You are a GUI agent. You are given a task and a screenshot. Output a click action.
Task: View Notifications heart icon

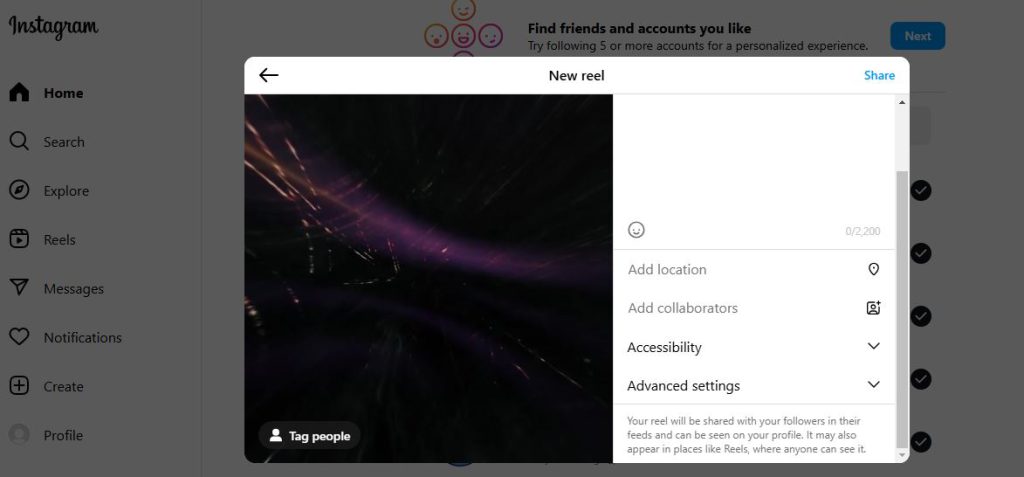19,337
